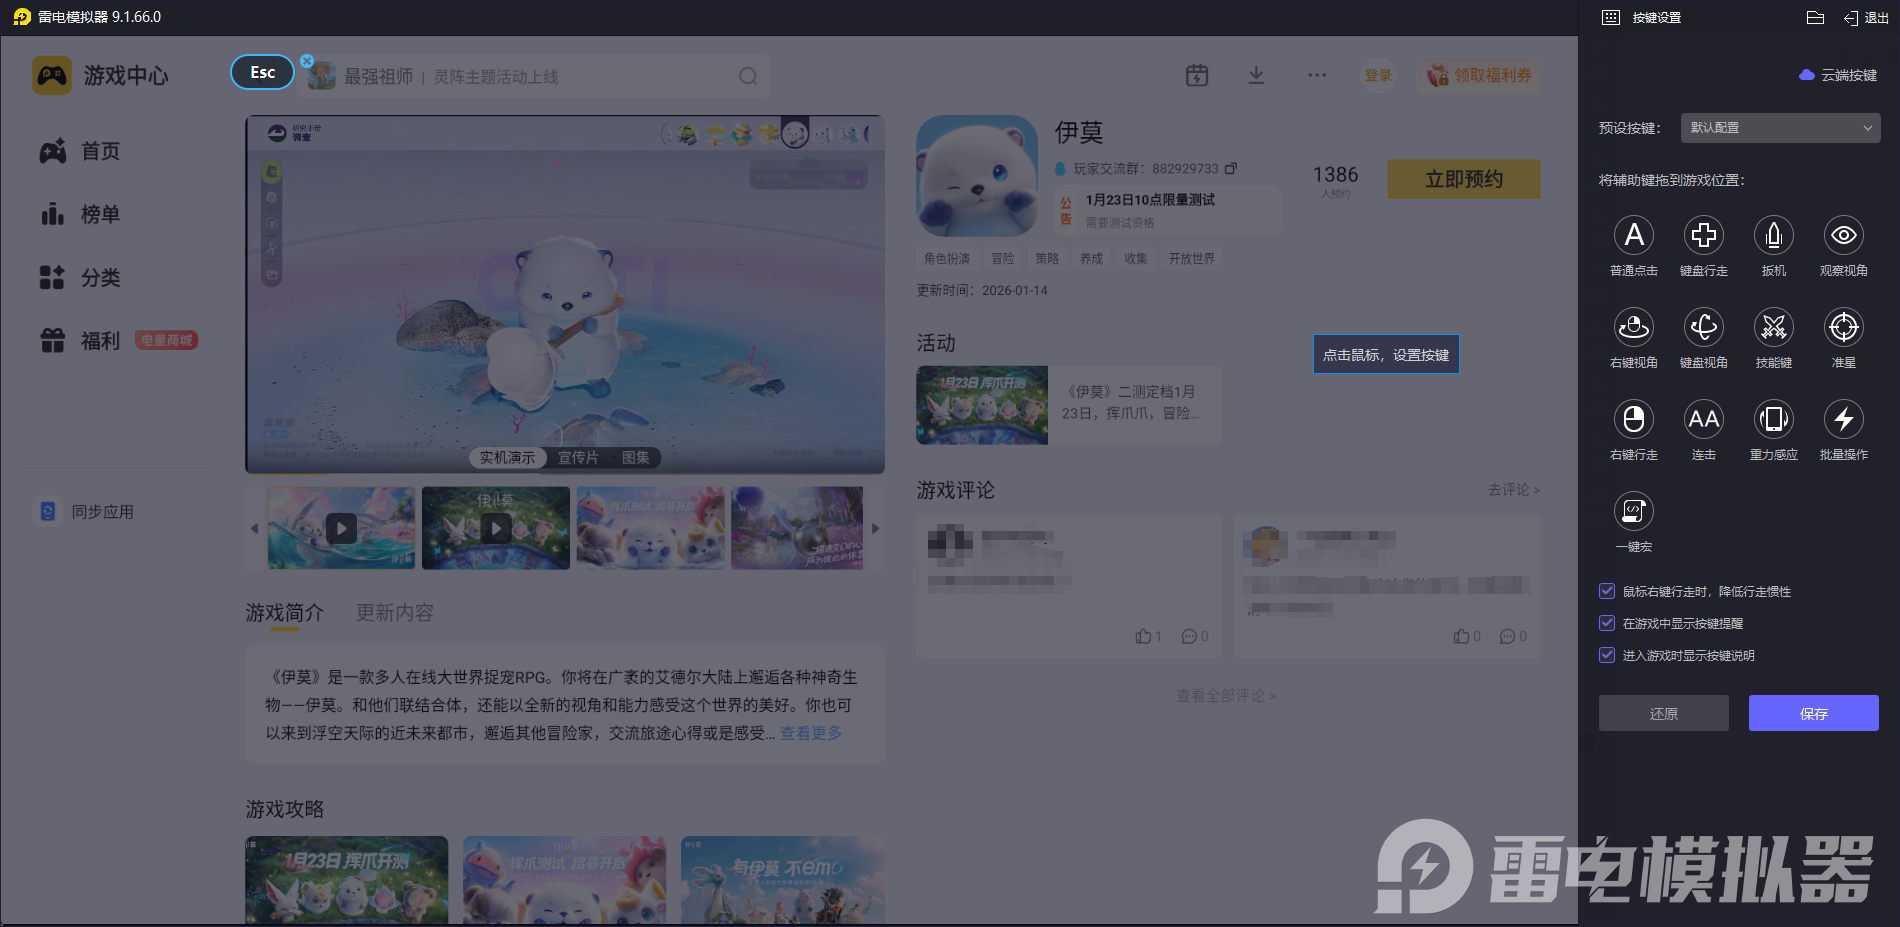Open the three-dots more menu
This screenshot has height=927, width=1900.
(x=1317, y=75)
